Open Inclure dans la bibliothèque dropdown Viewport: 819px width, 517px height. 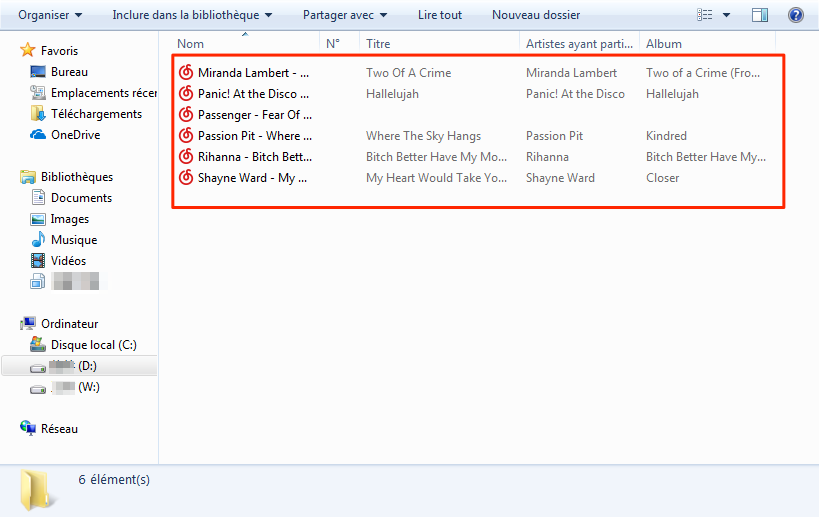(x=192, y=15)
